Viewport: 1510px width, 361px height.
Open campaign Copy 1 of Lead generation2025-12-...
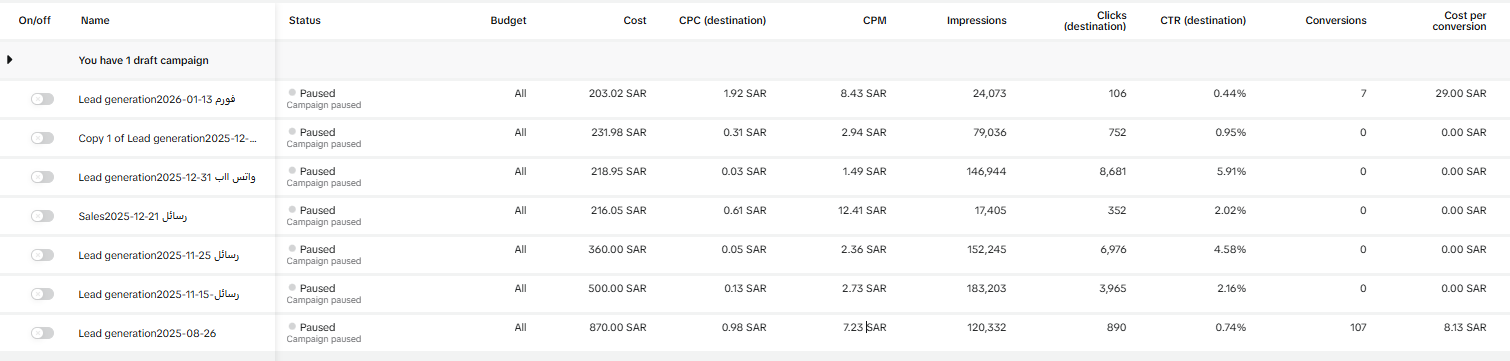click(168, 138)
